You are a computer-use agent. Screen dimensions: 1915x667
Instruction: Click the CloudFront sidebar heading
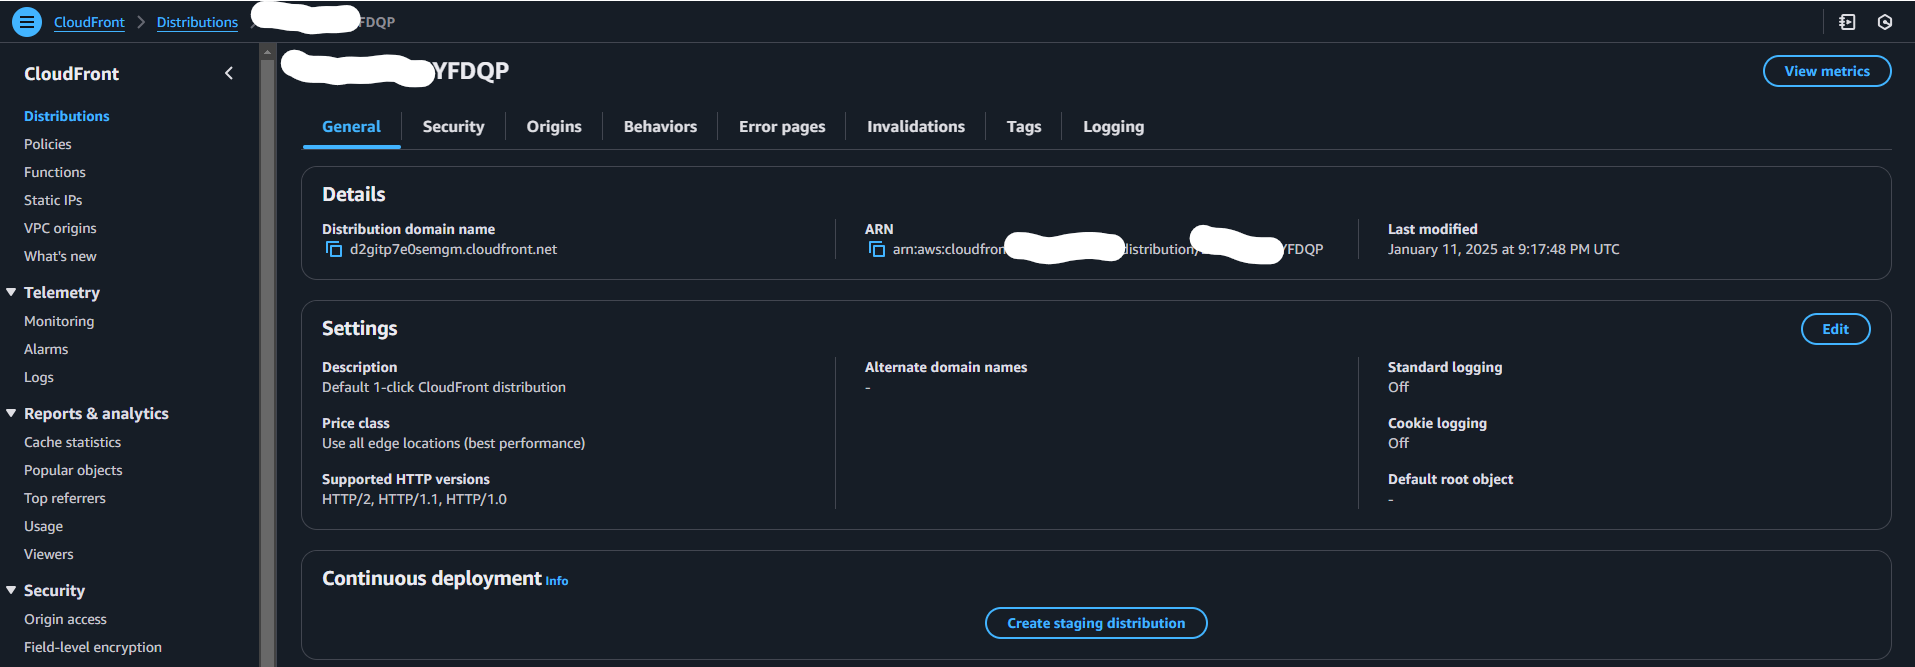click(x=71, y=74)
